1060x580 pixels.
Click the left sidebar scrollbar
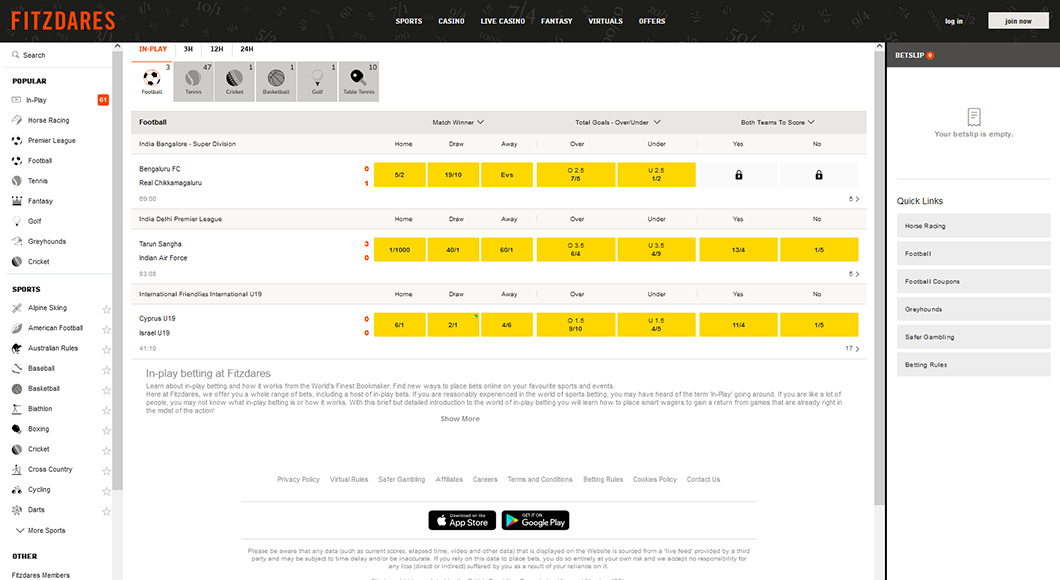(118, 270)
